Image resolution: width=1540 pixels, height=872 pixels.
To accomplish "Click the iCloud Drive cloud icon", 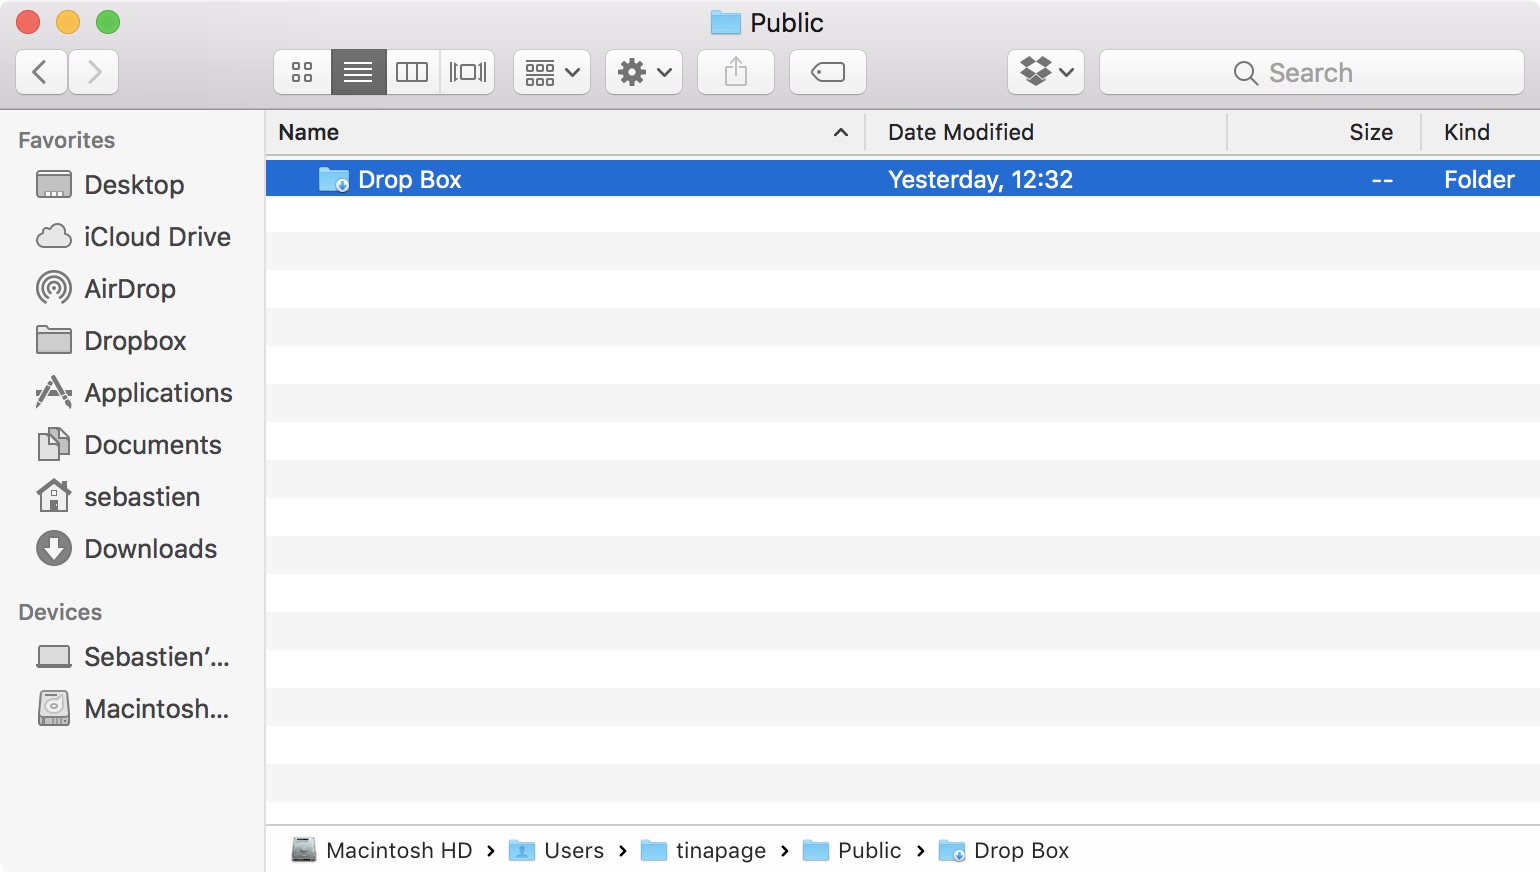I will tap(54, 237).
